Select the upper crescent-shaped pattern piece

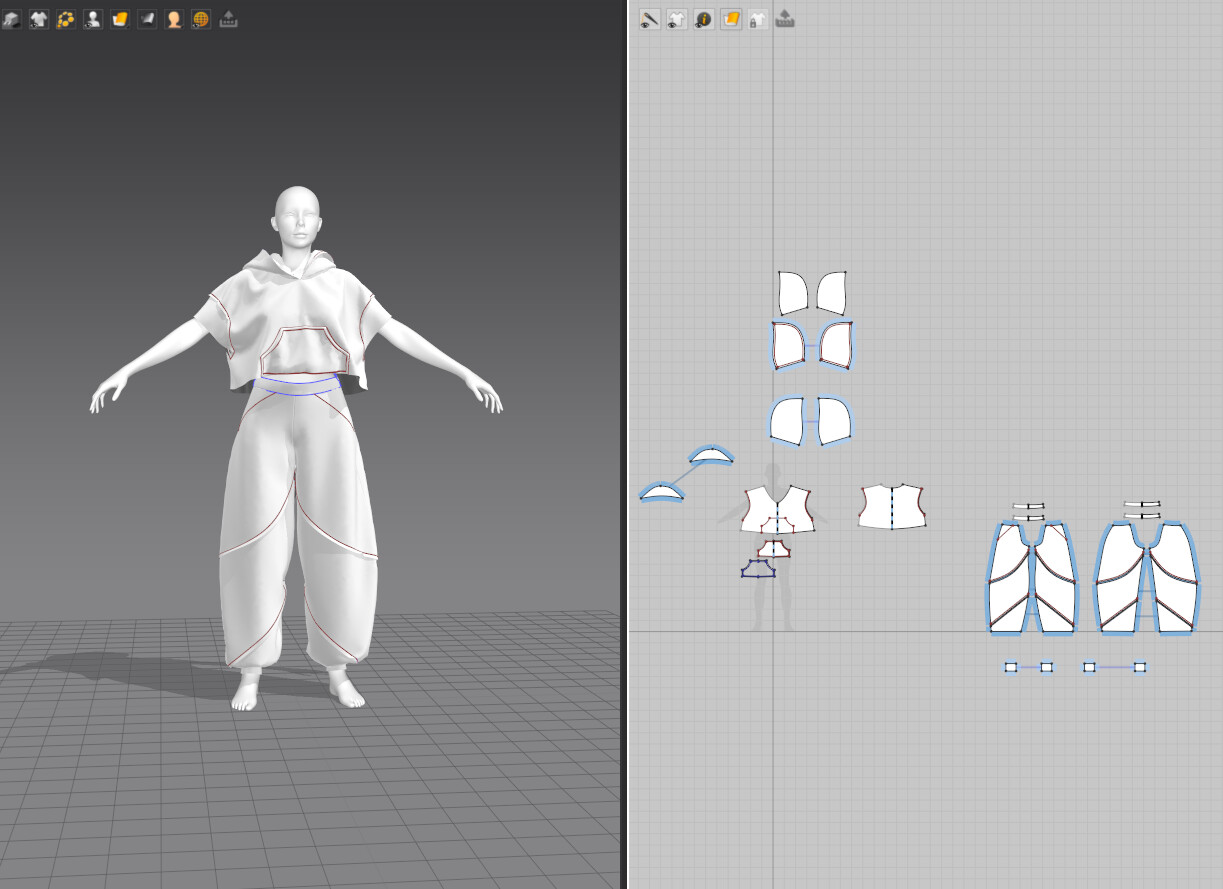pyautogui.click(x=711, y=456)
